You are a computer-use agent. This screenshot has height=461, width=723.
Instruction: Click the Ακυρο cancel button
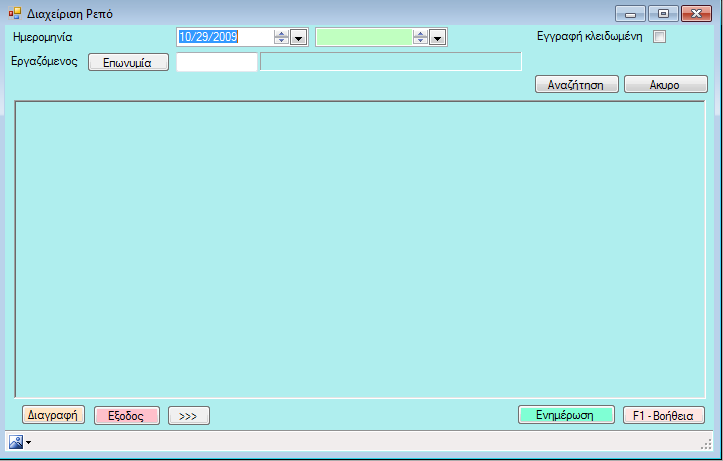pos(665,84)
